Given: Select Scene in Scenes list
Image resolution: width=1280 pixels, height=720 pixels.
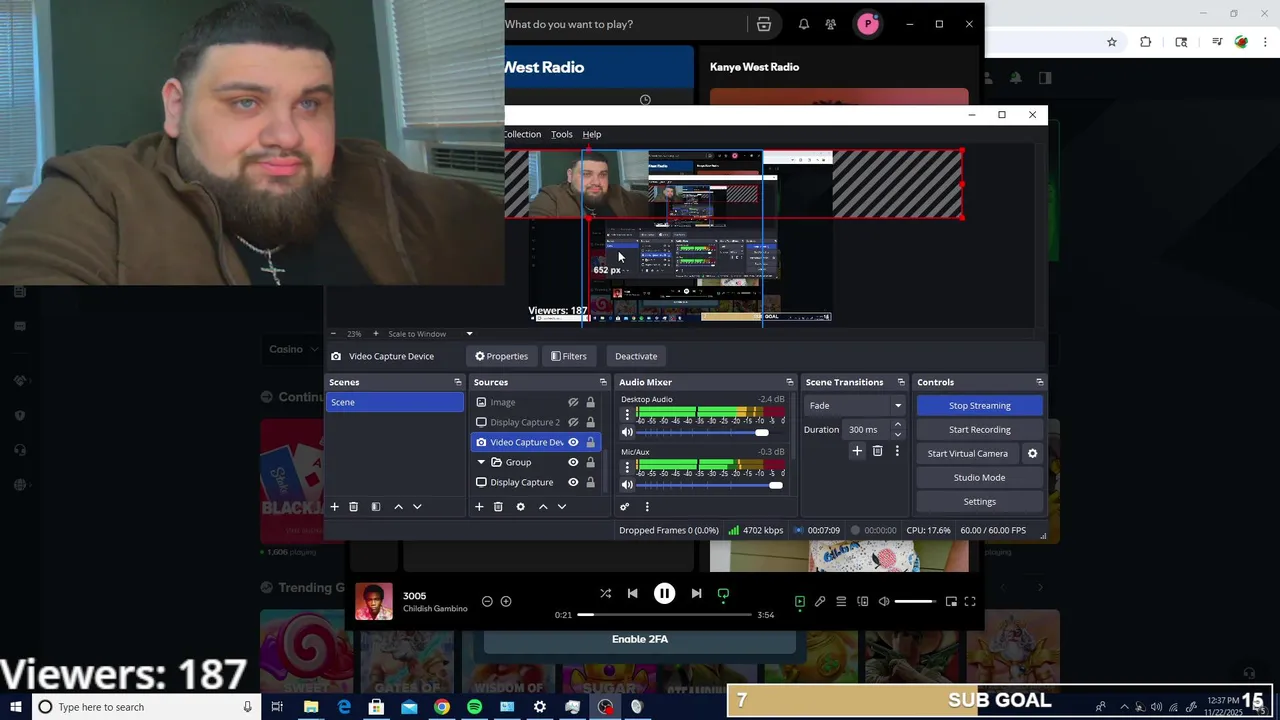Looking at the screenshot, I should pyautogui.click(x=395, y=402).
